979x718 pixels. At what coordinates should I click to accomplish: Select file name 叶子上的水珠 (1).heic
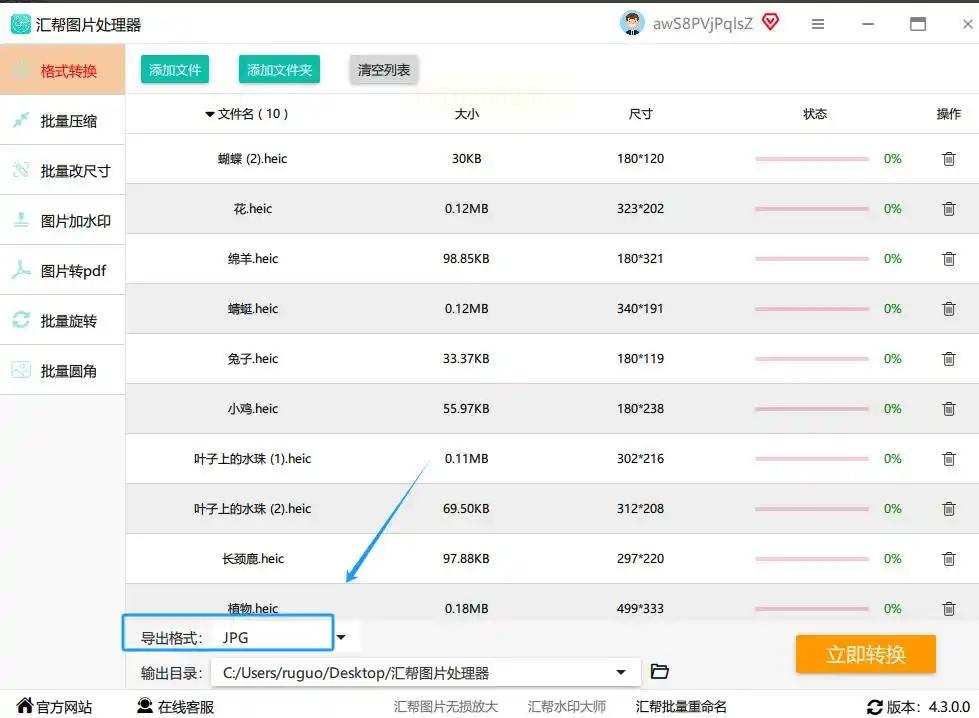pyautogui.click(x=252, y=458)
